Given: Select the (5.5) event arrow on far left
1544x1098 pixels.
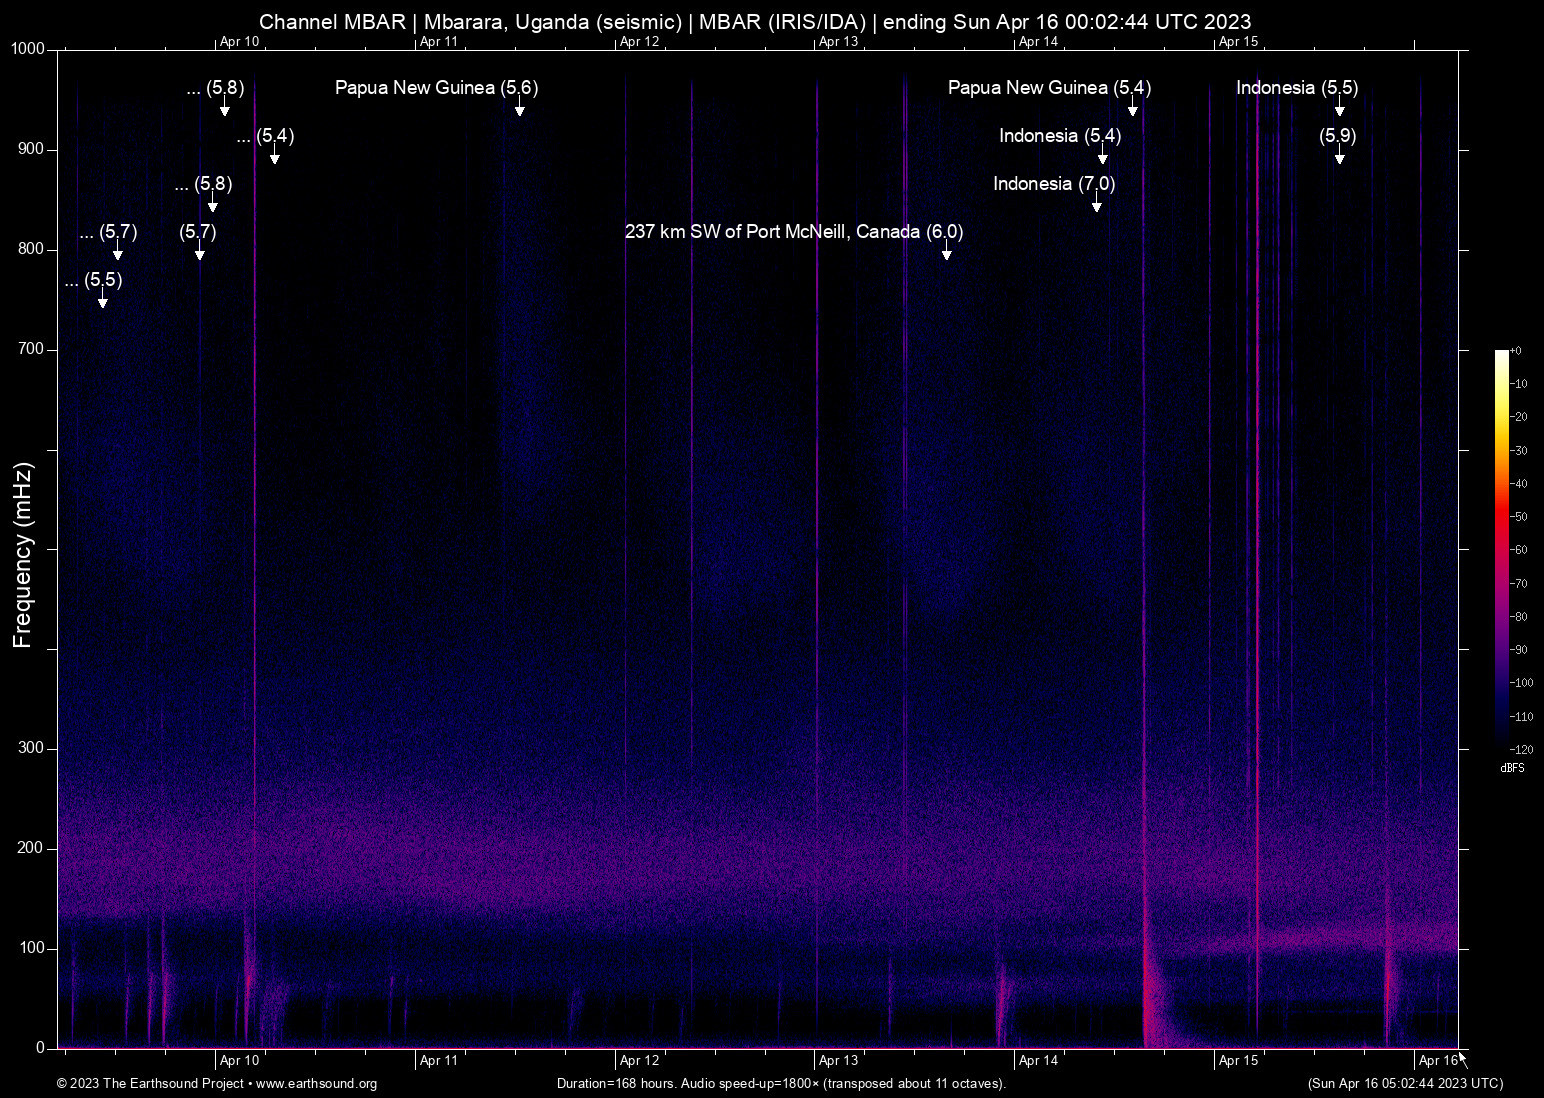Looking at the screenshot, I should (94, 281).
